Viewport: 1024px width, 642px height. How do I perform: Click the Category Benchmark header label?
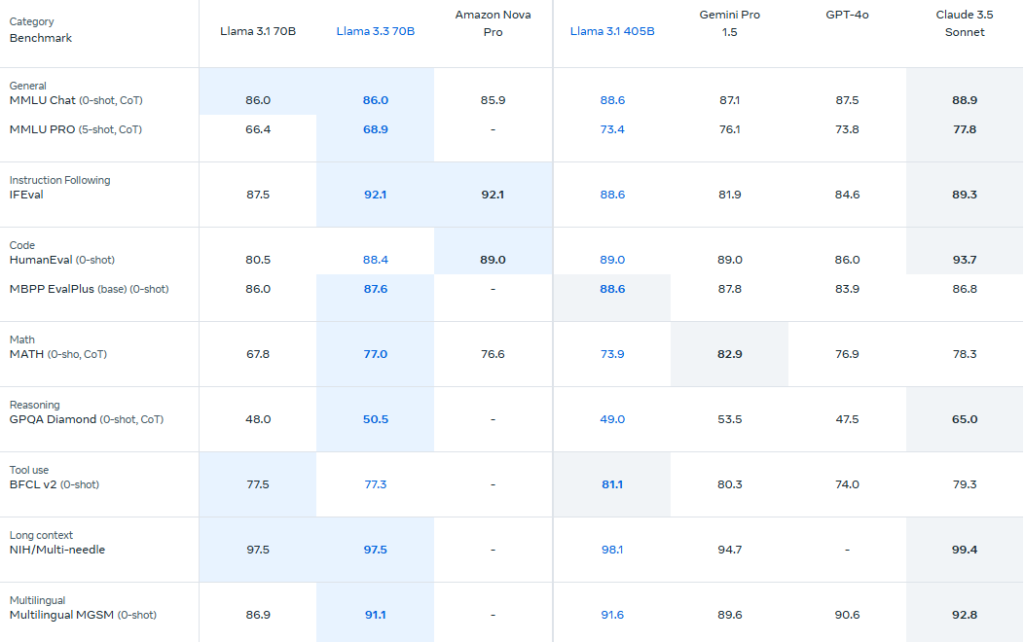(x=40, y=30)
